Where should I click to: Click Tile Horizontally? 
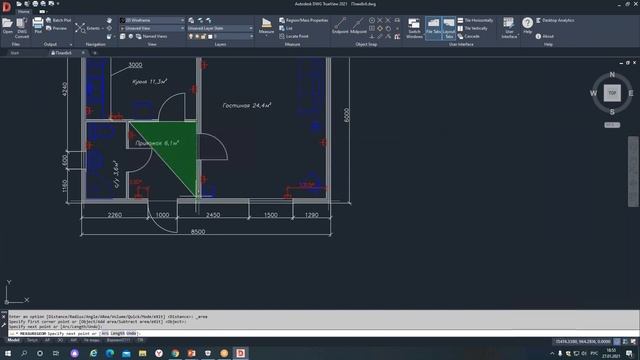click(x=475, y=20)
